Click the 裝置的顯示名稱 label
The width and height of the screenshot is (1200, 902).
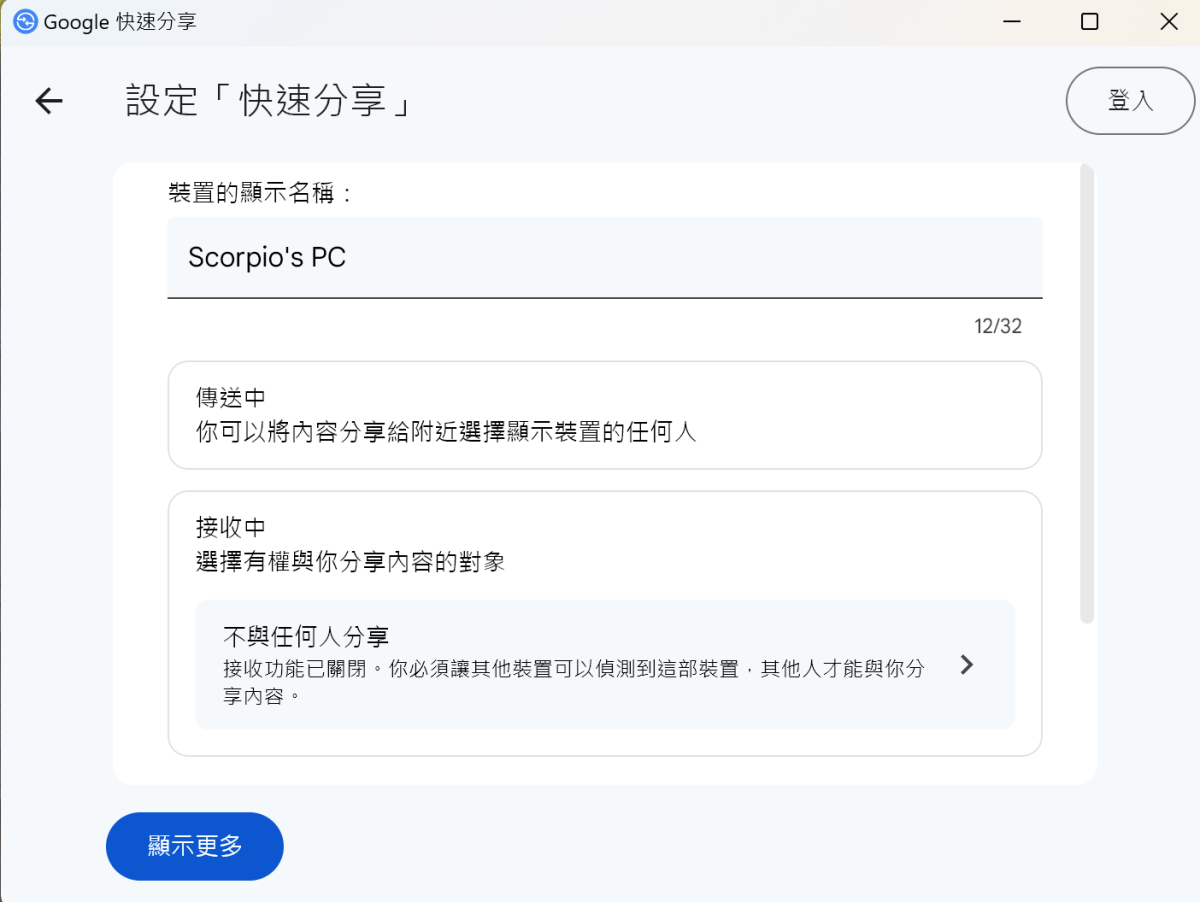pos(261,193)
